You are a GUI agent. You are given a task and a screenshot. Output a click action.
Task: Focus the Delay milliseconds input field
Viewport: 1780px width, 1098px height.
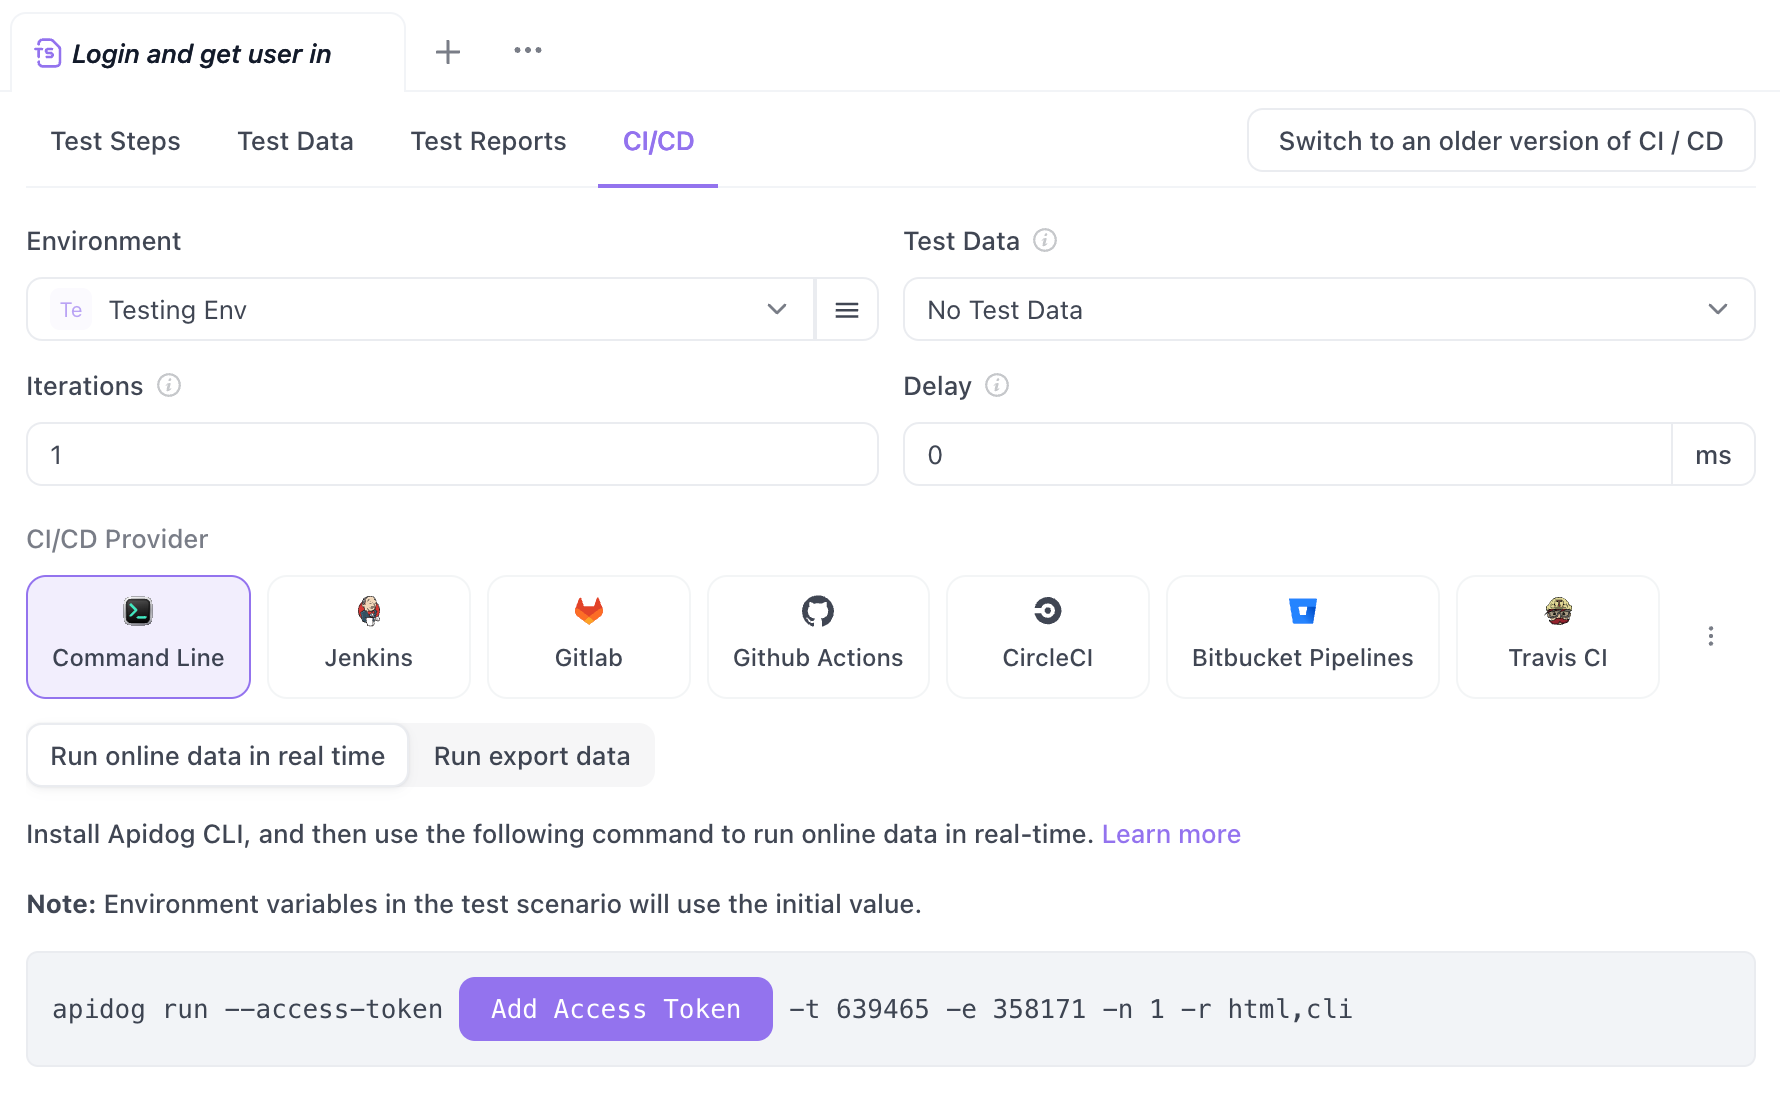(1288, 455)
